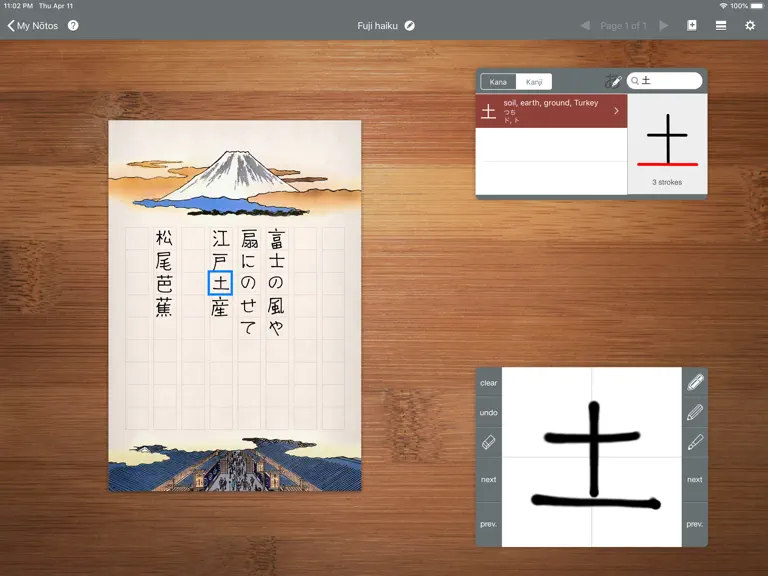The height and width of the screenshot is (576, 768).
Task: Open the page list menu icon
Action: click(720, 25)
